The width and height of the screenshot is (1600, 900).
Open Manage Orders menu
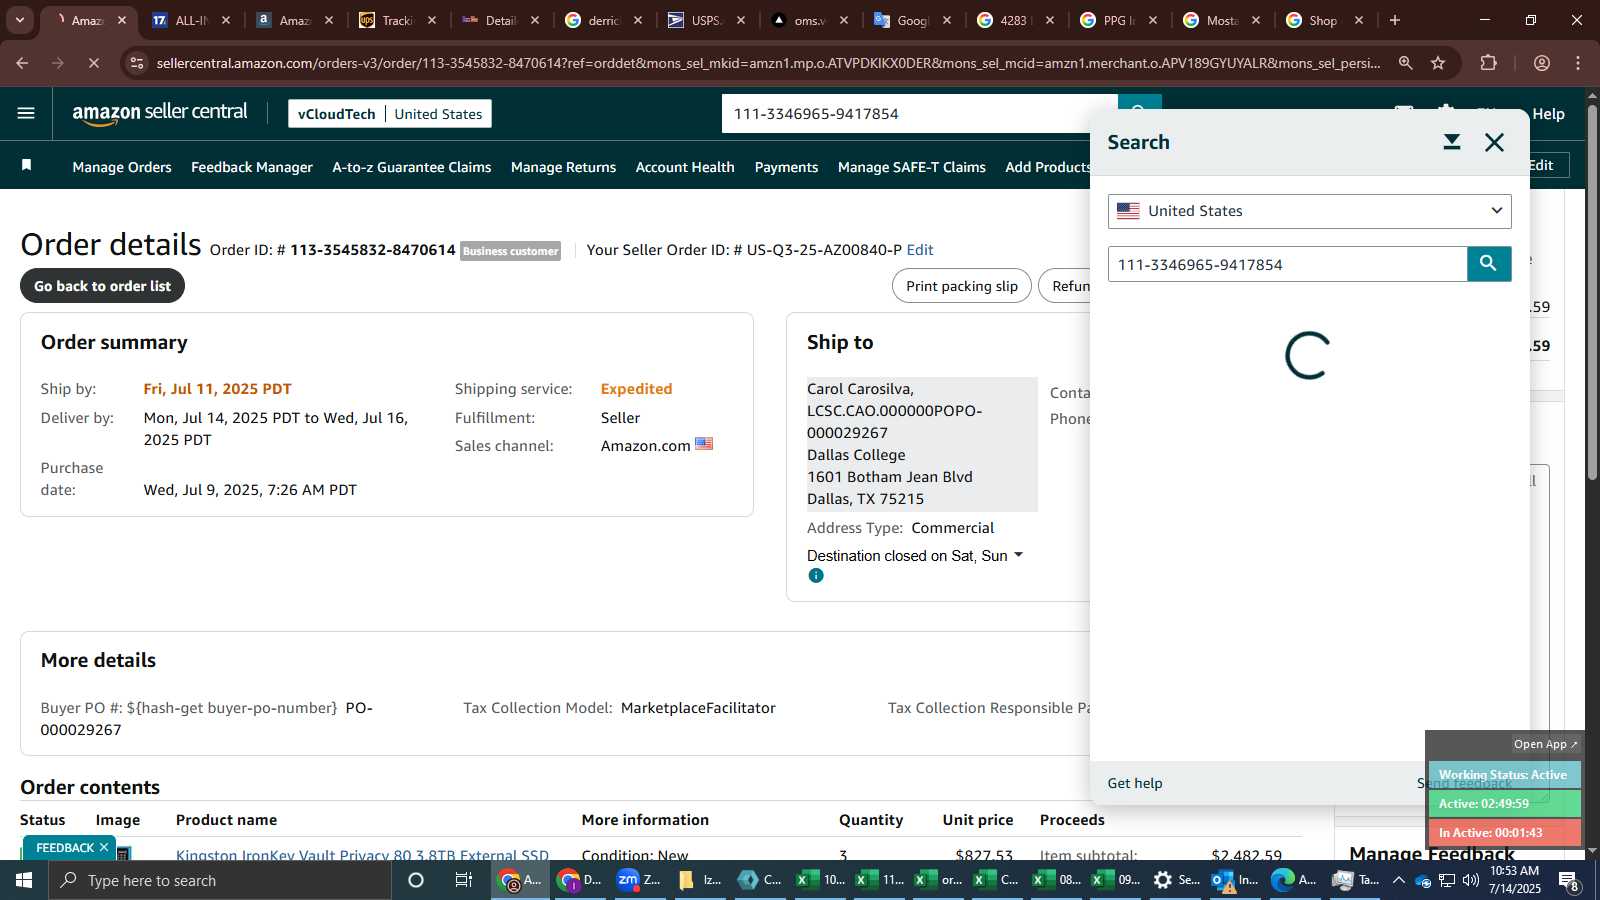coord(122,167)
